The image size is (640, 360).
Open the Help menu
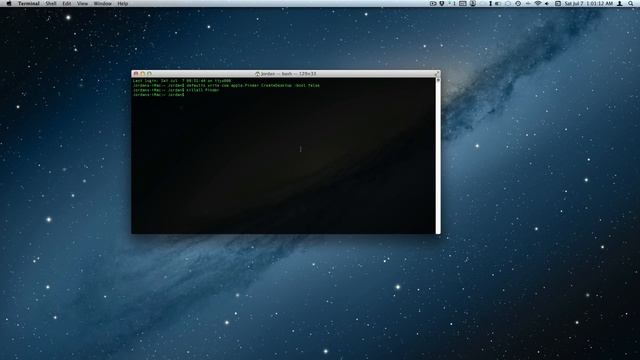(122, 3)
